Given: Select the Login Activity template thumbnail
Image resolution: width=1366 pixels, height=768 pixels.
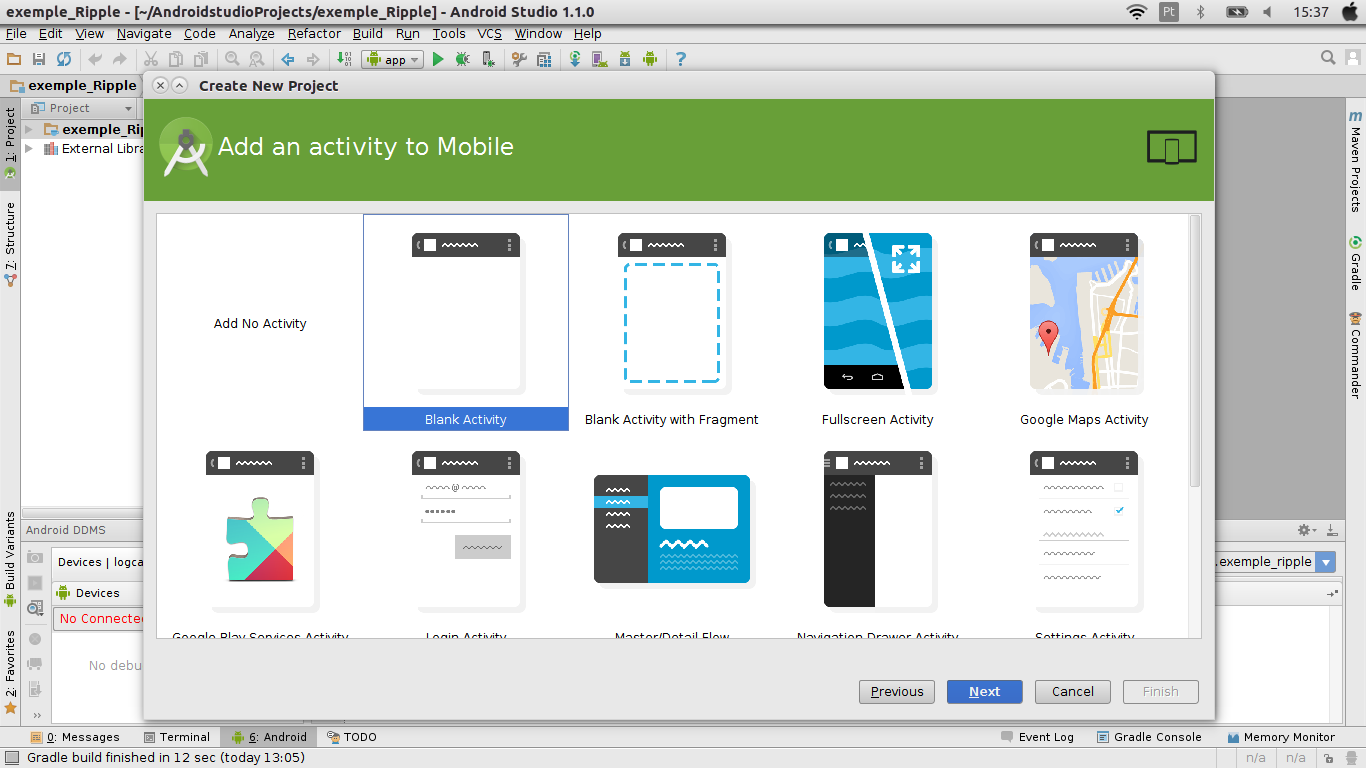Looking at the screenshot, I should (x=466, y=530).
